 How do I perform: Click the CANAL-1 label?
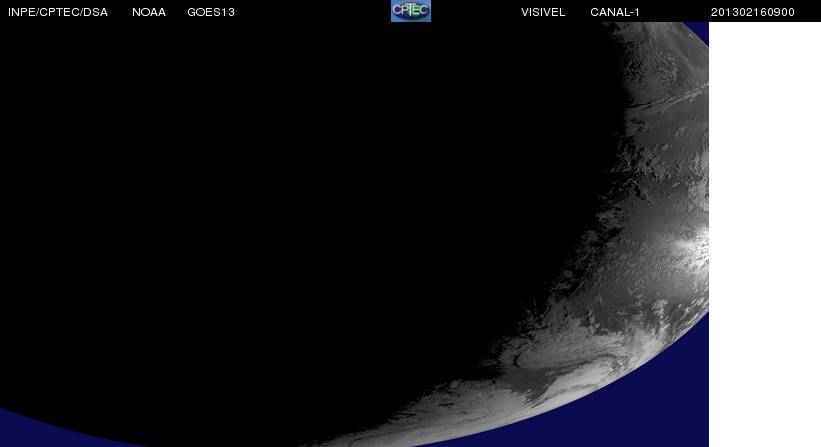coord(615,12)
